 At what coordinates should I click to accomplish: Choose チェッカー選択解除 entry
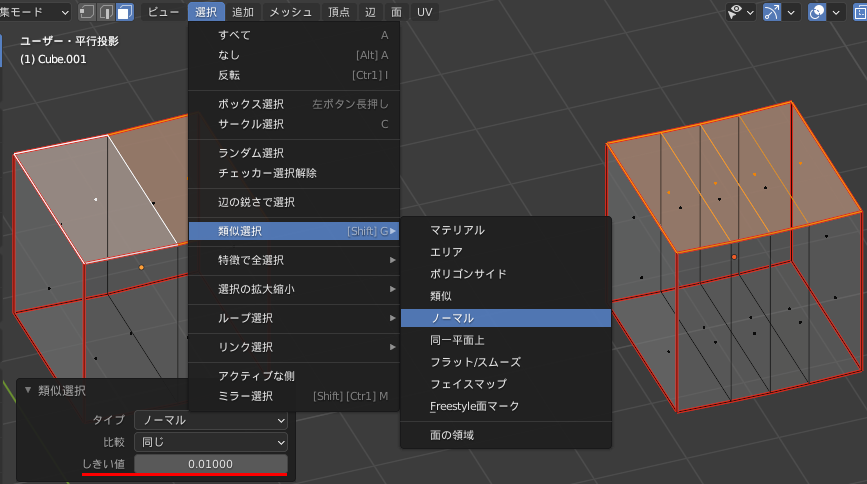coord(294,173)
